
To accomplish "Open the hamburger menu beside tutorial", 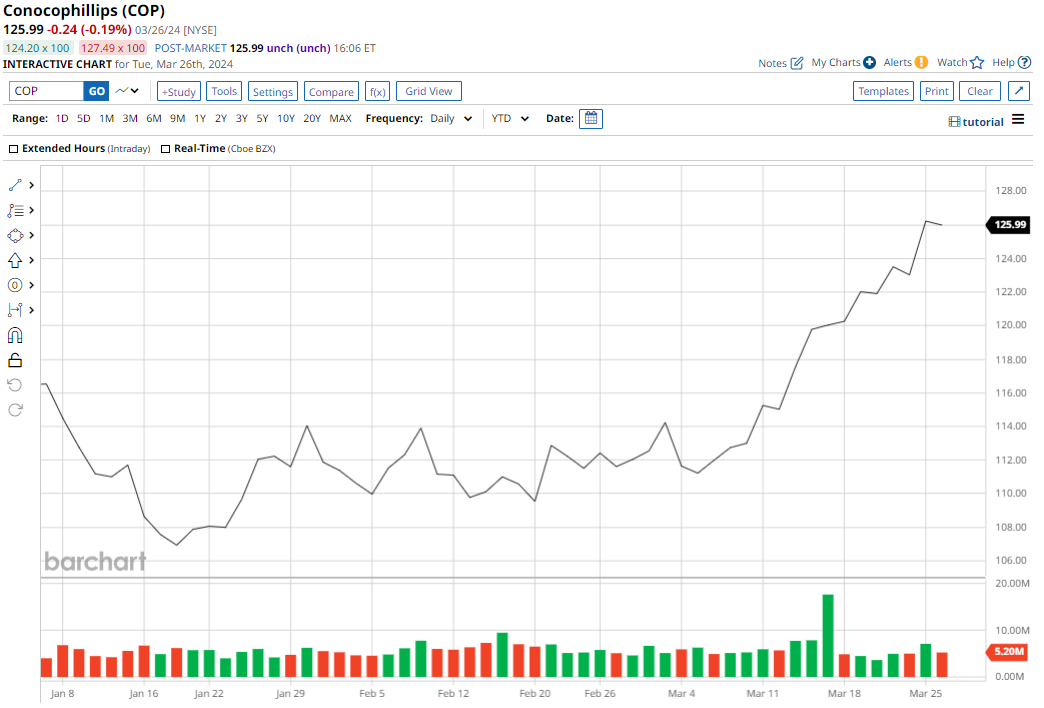I will coord(1018,120).
